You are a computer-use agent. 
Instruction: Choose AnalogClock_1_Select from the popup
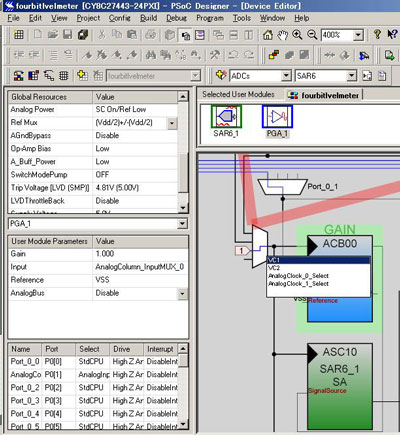tap(318, 284)
